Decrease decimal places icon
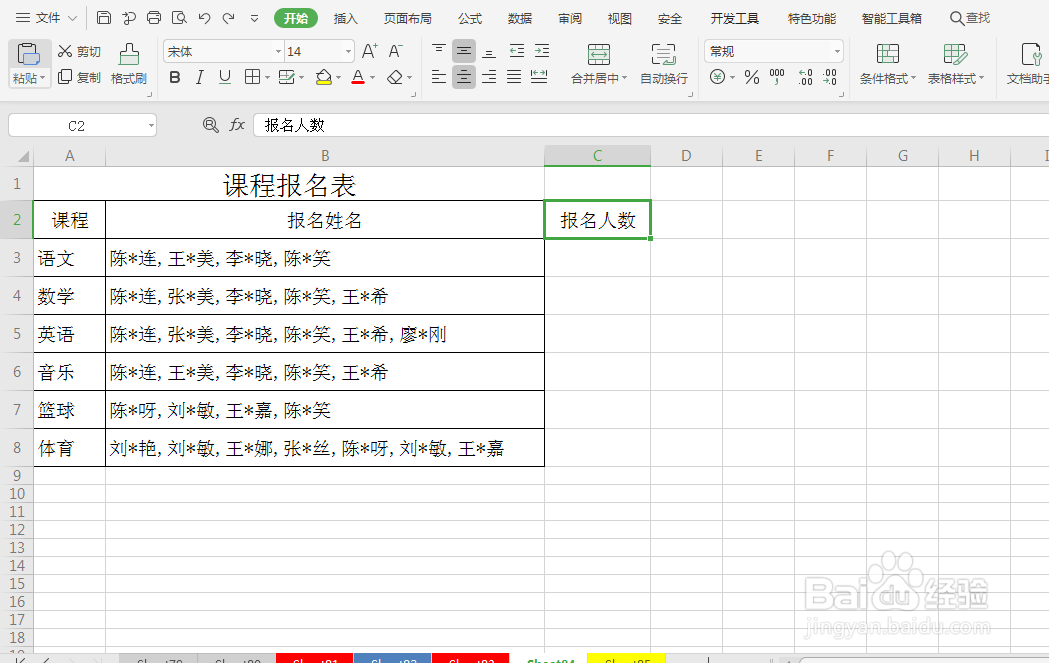This screenshot has height=663, width=1049. (x=830, y=78)
